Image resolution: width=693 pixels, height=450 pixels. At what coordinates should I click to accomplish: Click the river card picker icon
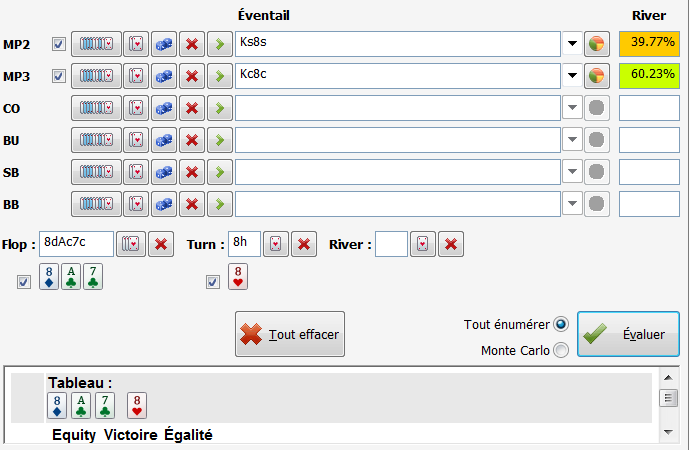[x=423, y=243]
